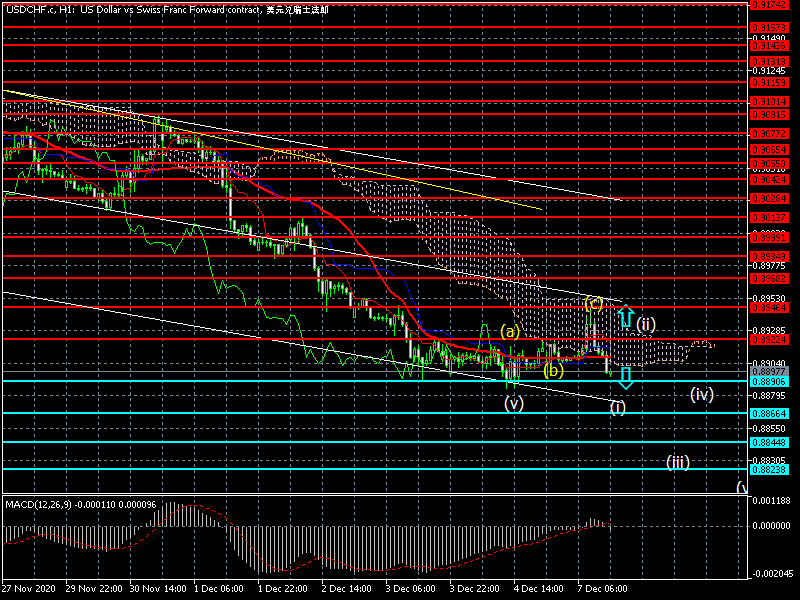Click the red price label 0.89224
This screenshot has width=800, height=600.
769,339
